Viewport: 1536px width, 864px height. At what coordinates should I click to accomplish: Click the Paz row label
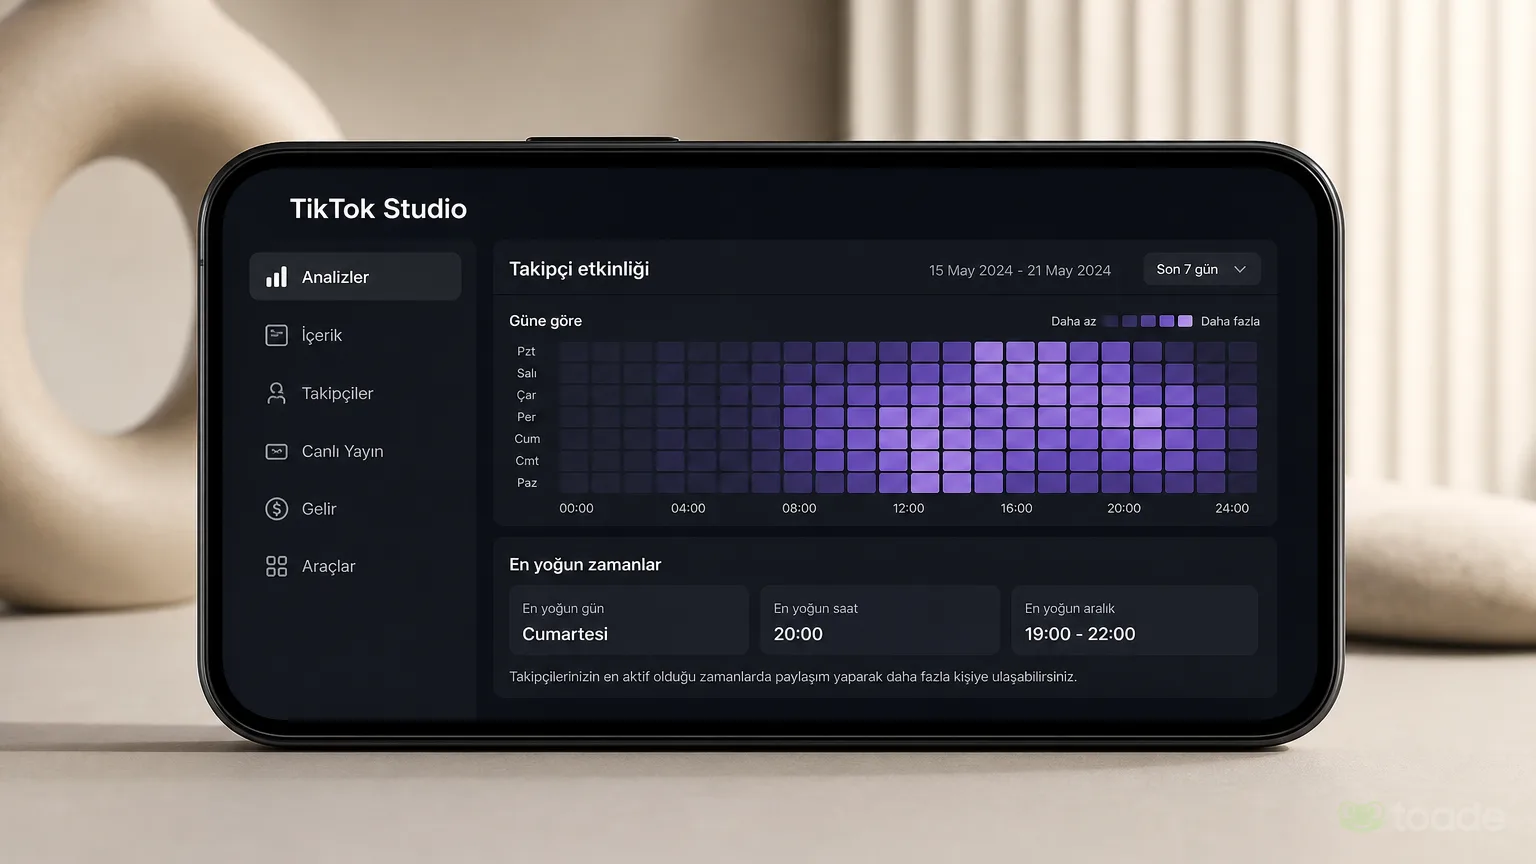point(527,483)
